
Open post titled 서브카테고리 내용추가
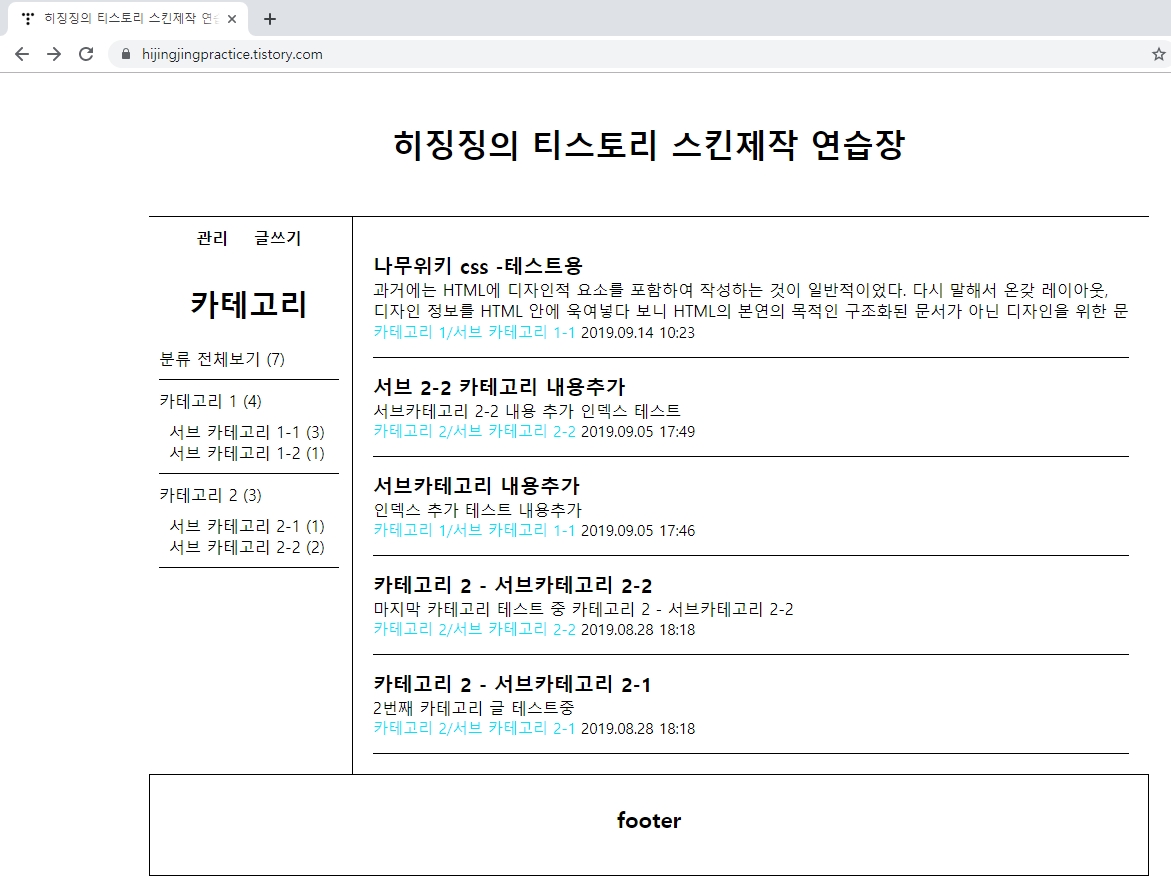[x=476, y=486]
